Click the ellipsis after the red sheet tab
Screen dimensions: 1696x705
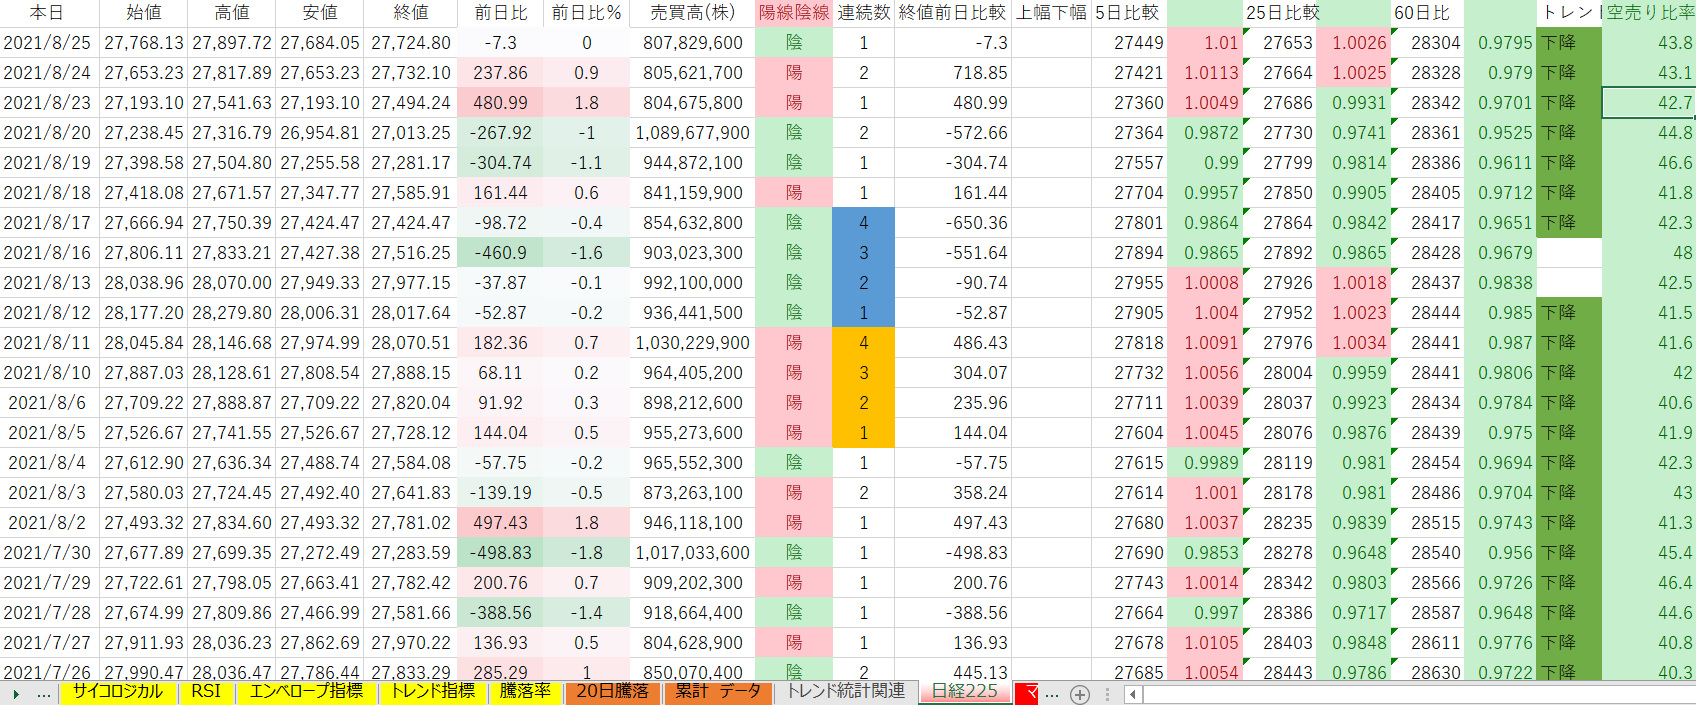[x=1052, y=693]
